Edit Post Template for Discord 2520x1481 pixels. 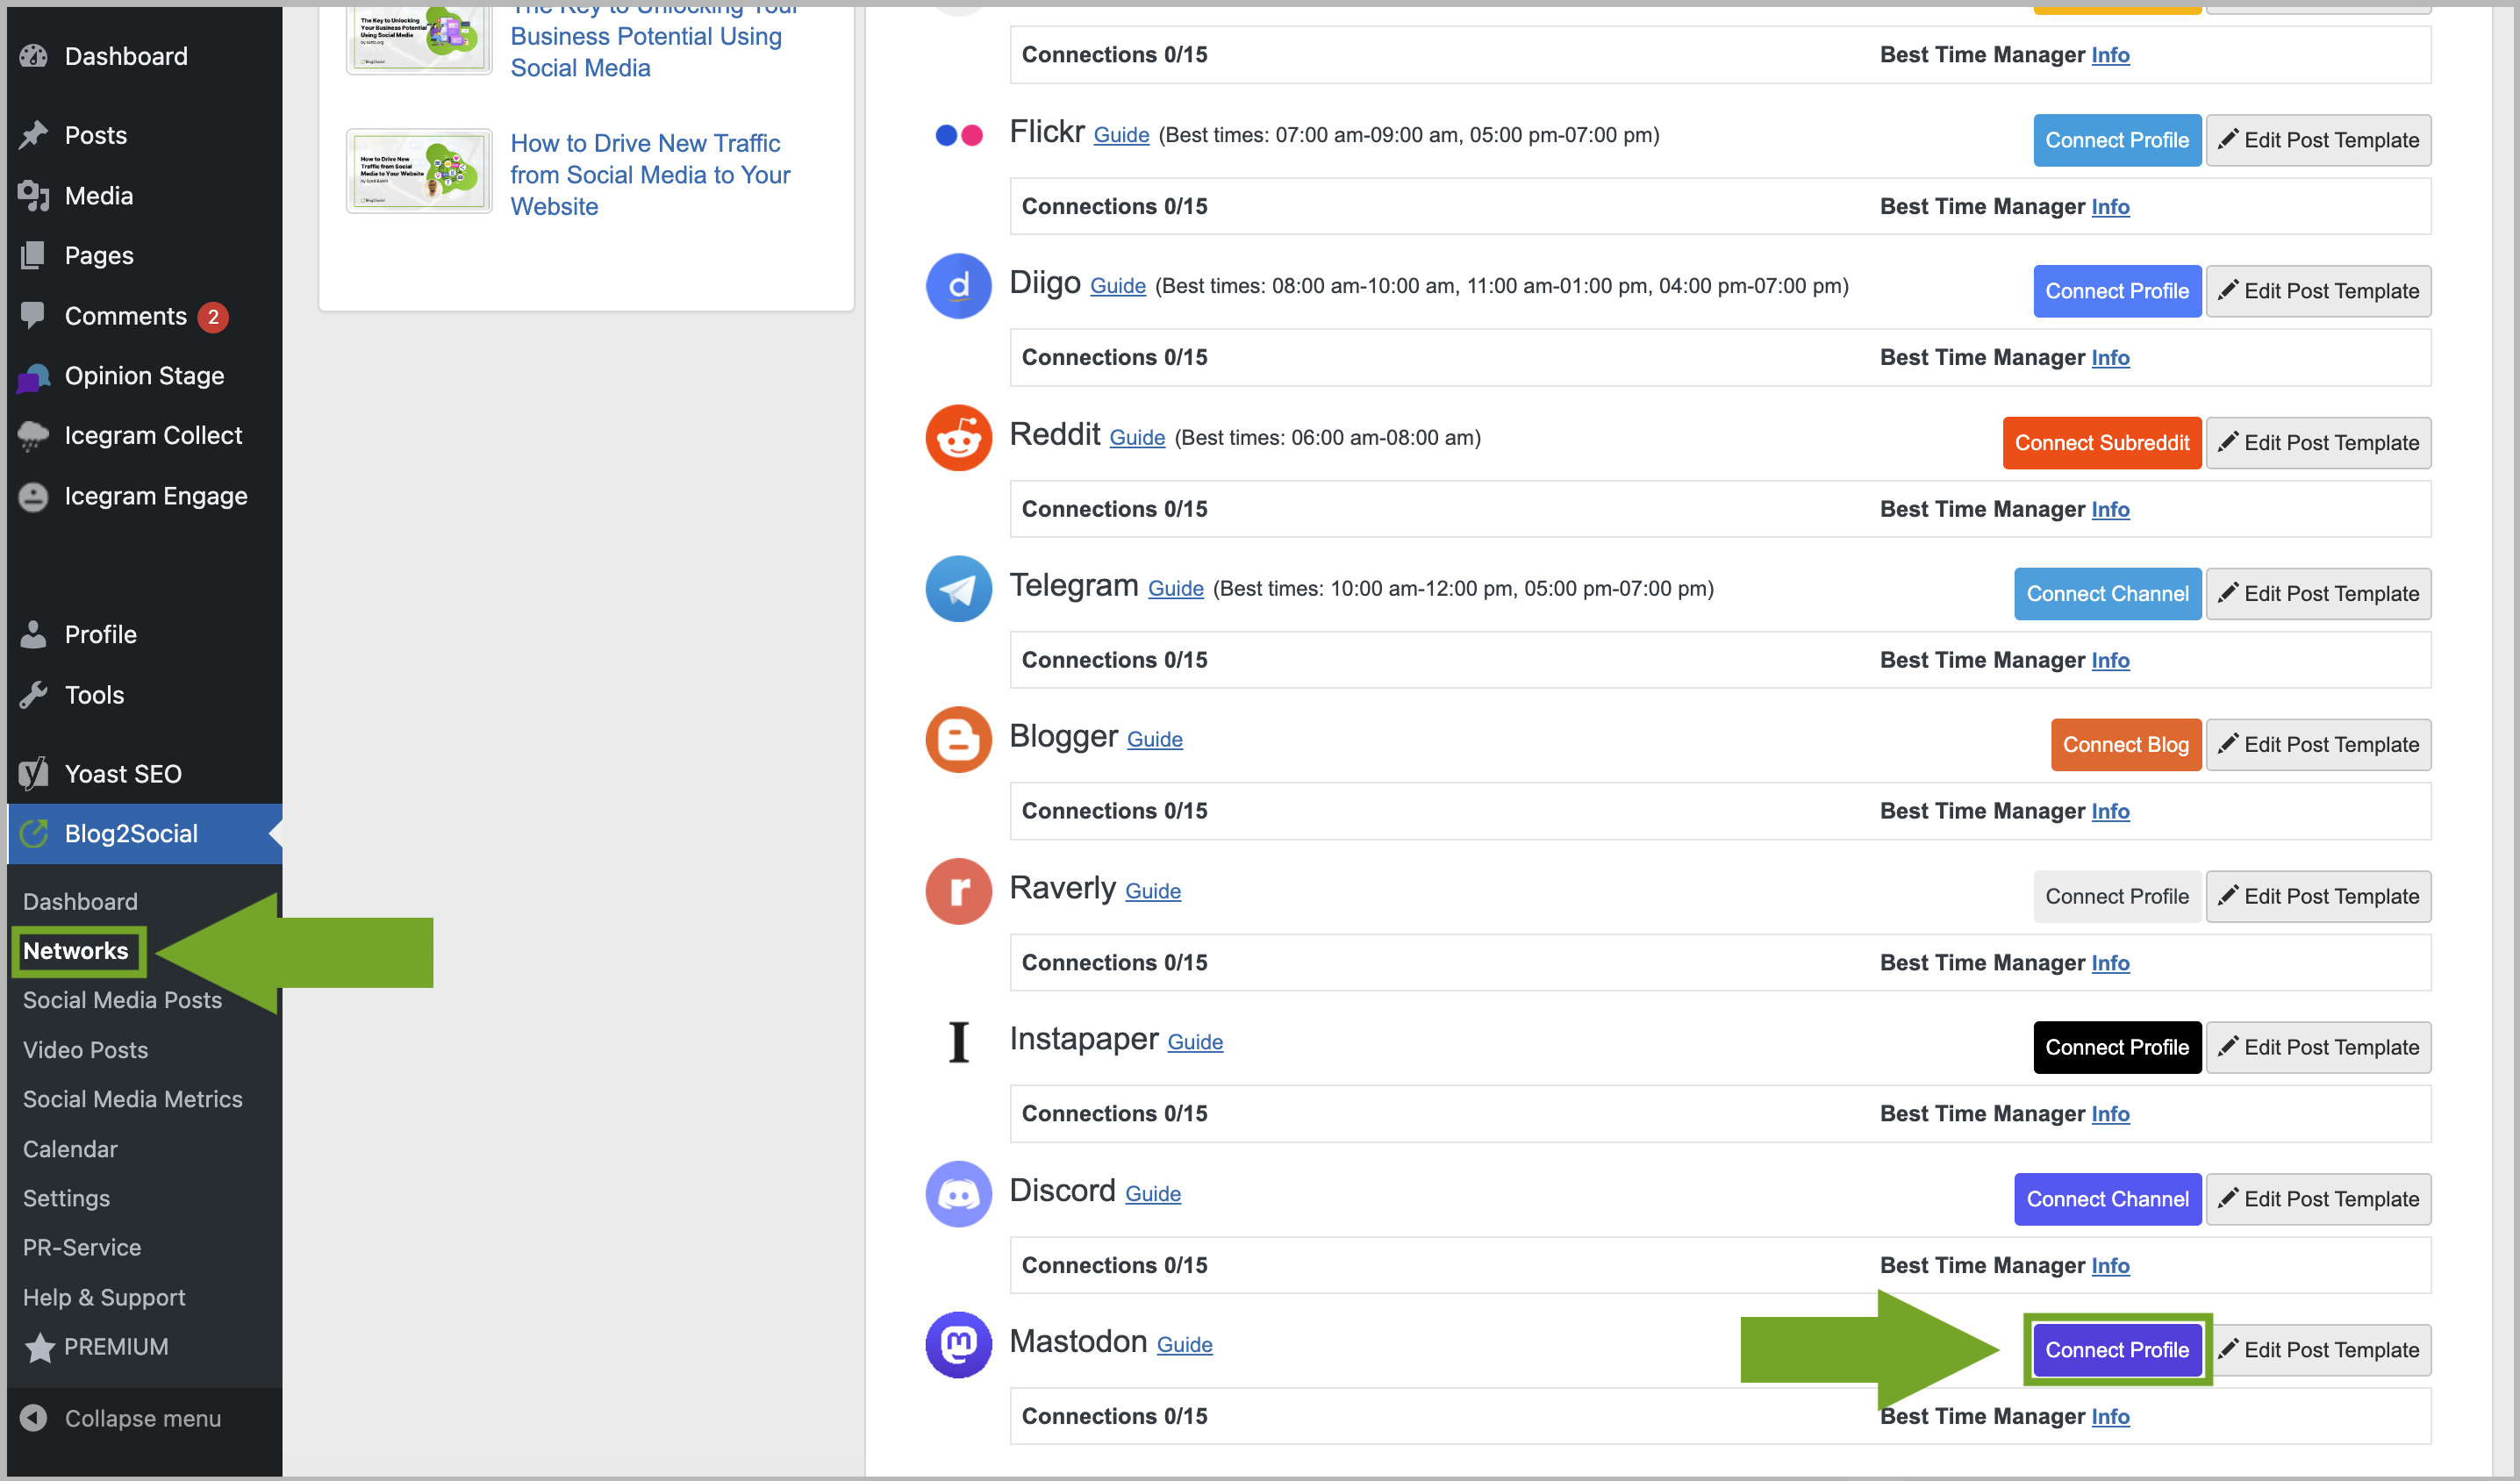click(2319, 1200)
